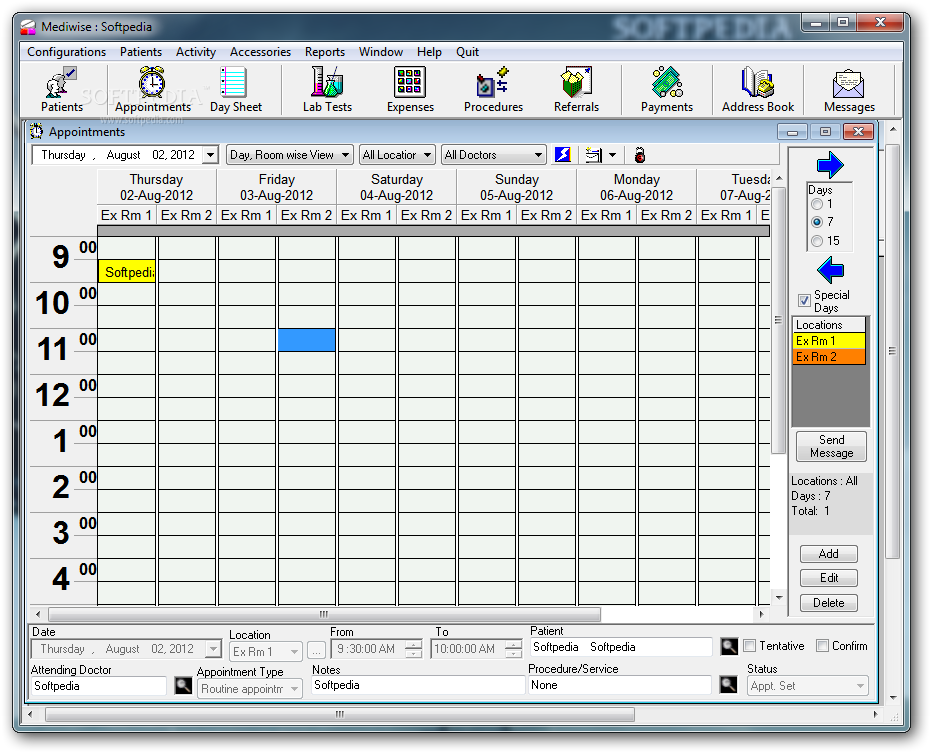Screen dimensions: 931x753
Task: Open the Lab Tests icon
Action: 327,89
